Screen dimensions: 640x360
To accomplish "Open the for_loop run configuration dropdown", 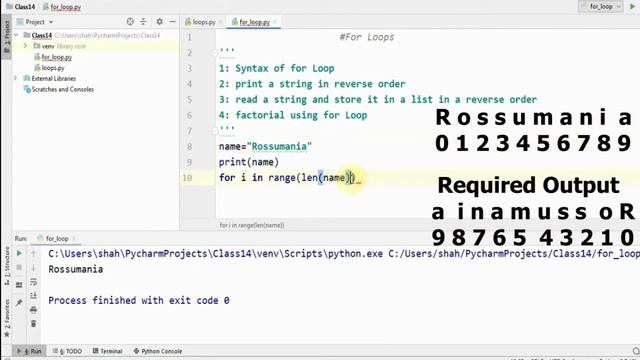I will tap(601, 6).
